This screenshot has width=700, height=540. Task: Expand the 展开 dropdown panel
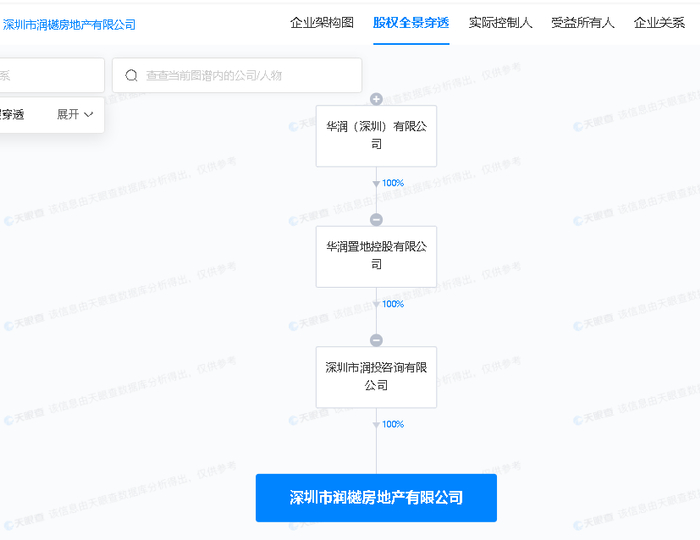75,114
